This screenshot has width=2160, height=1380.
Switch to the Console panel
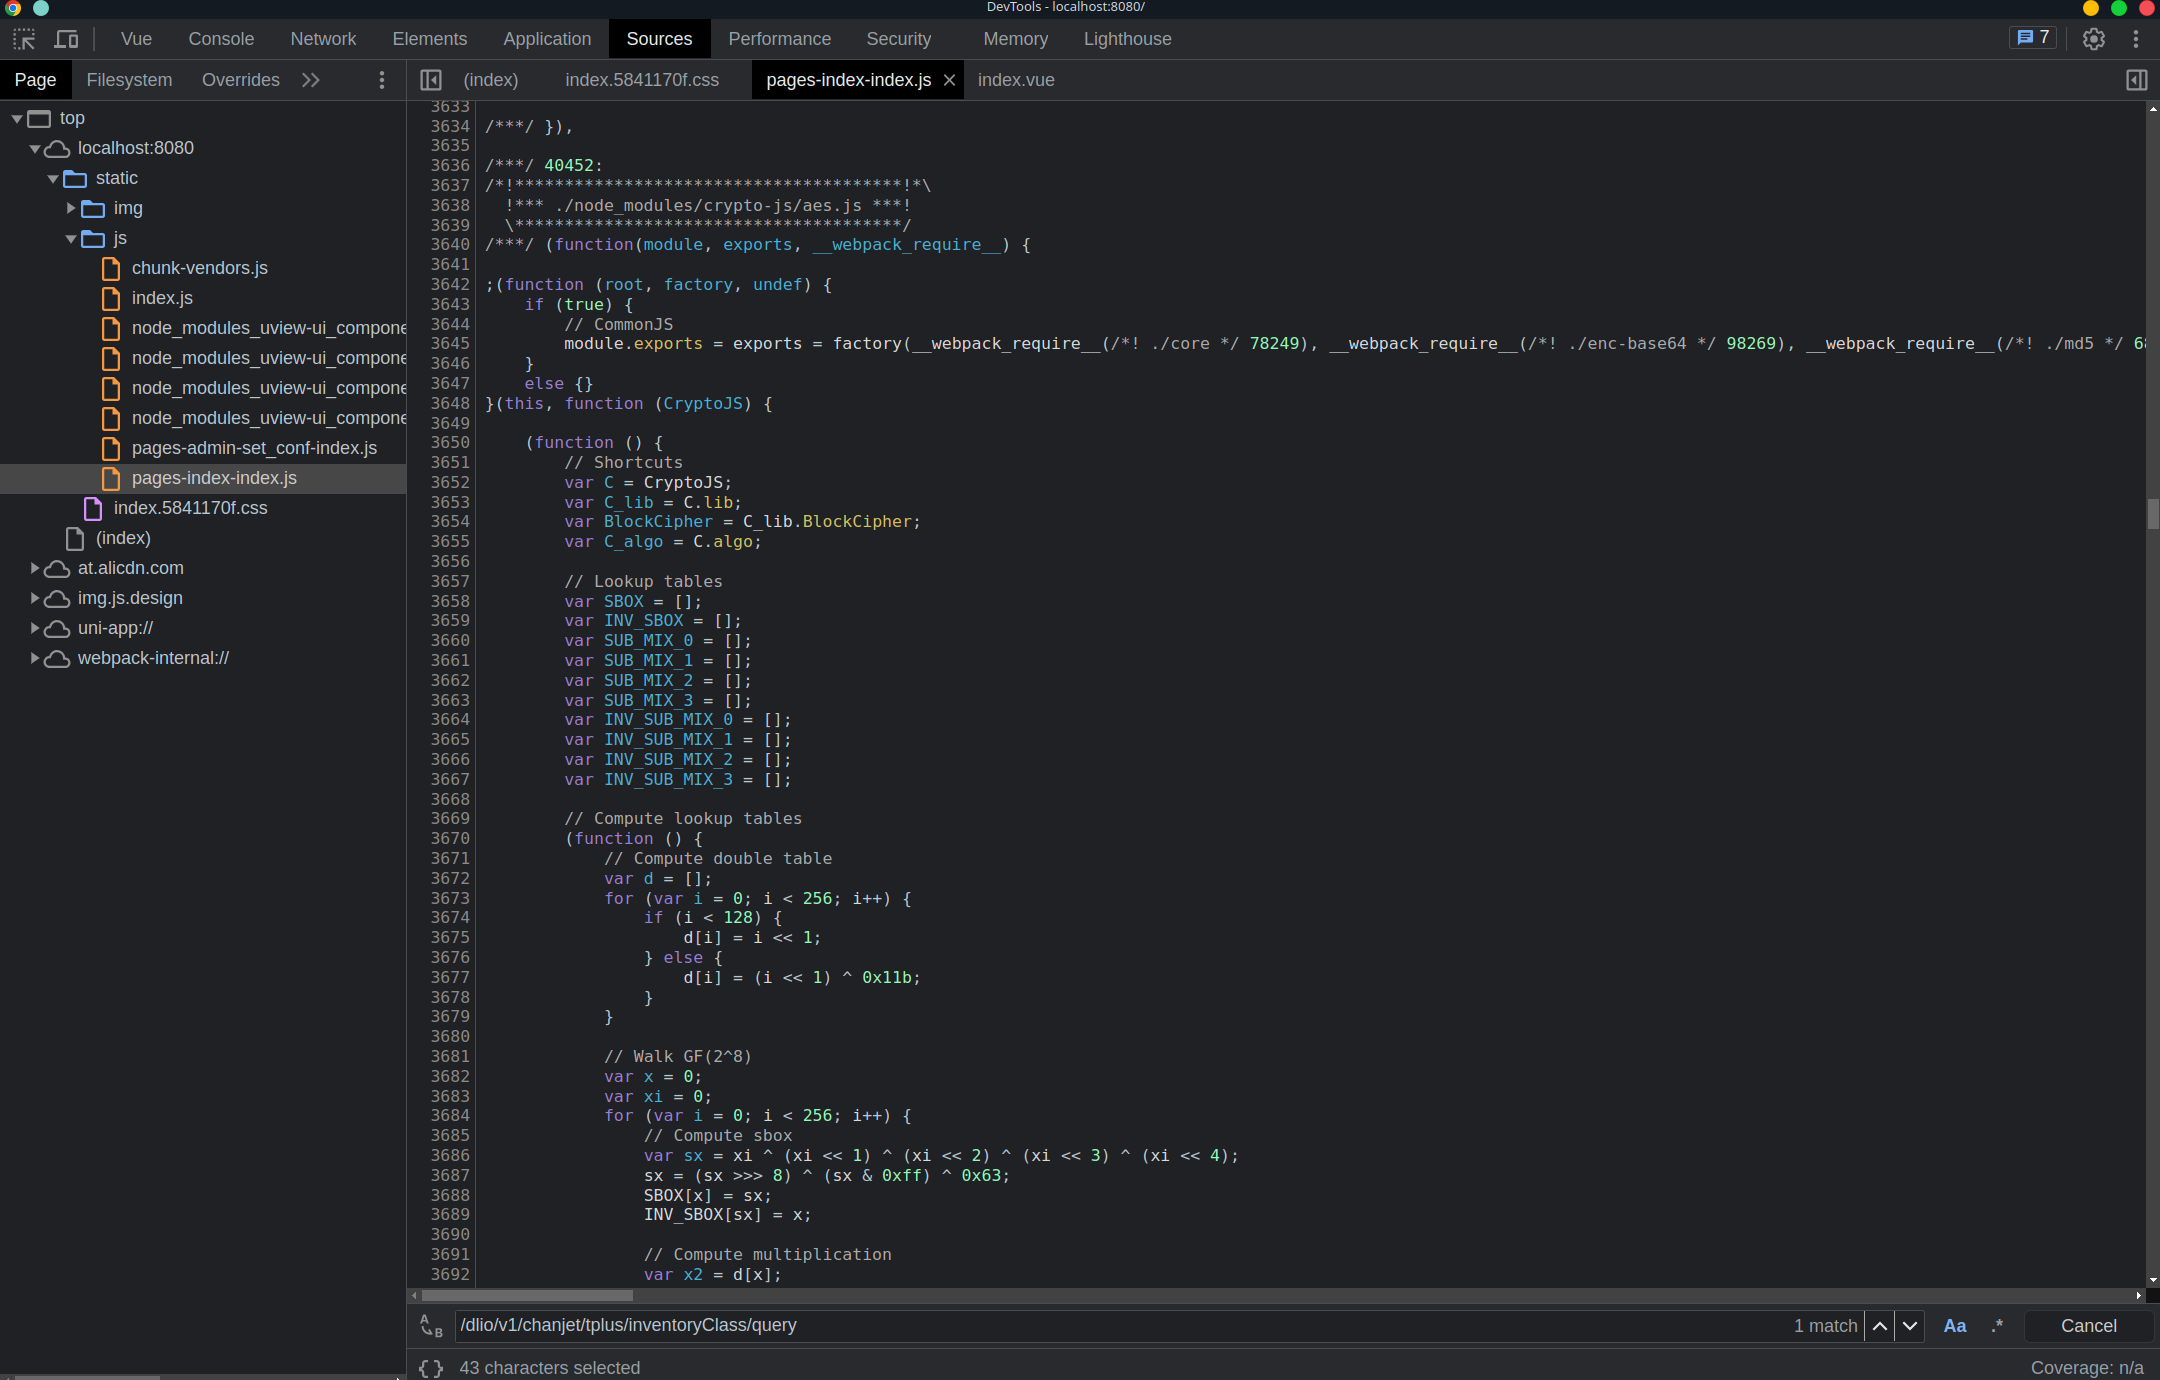click(221, 39)
